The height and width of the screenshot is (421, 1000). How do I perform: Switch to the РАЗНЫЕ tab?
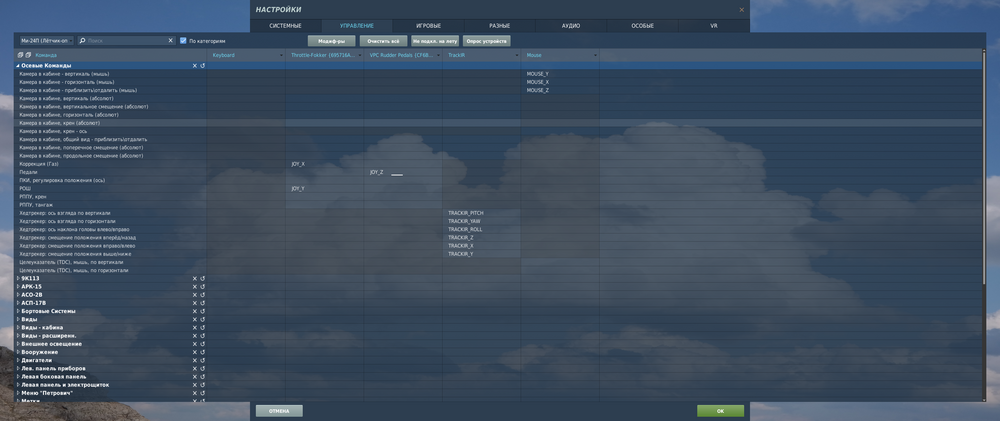point(499,26)
